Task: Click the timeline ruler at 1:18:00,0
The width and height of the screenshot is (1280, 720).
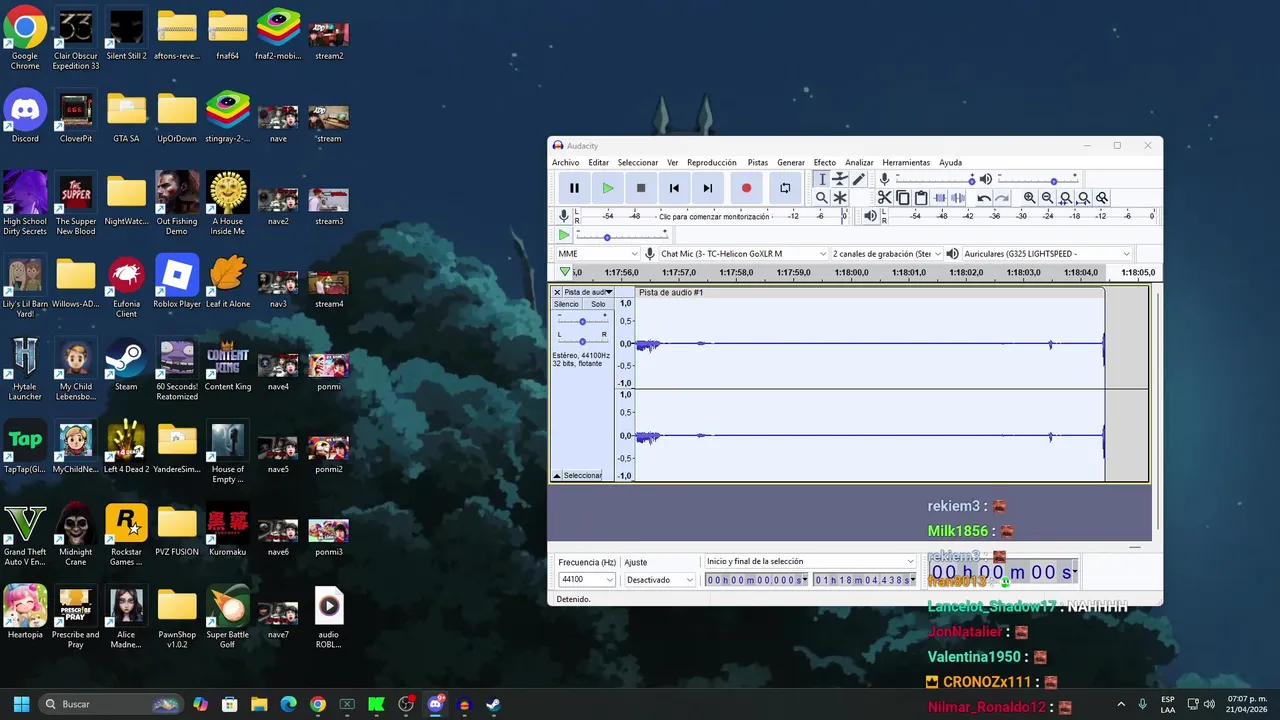Action: point(852,272)
